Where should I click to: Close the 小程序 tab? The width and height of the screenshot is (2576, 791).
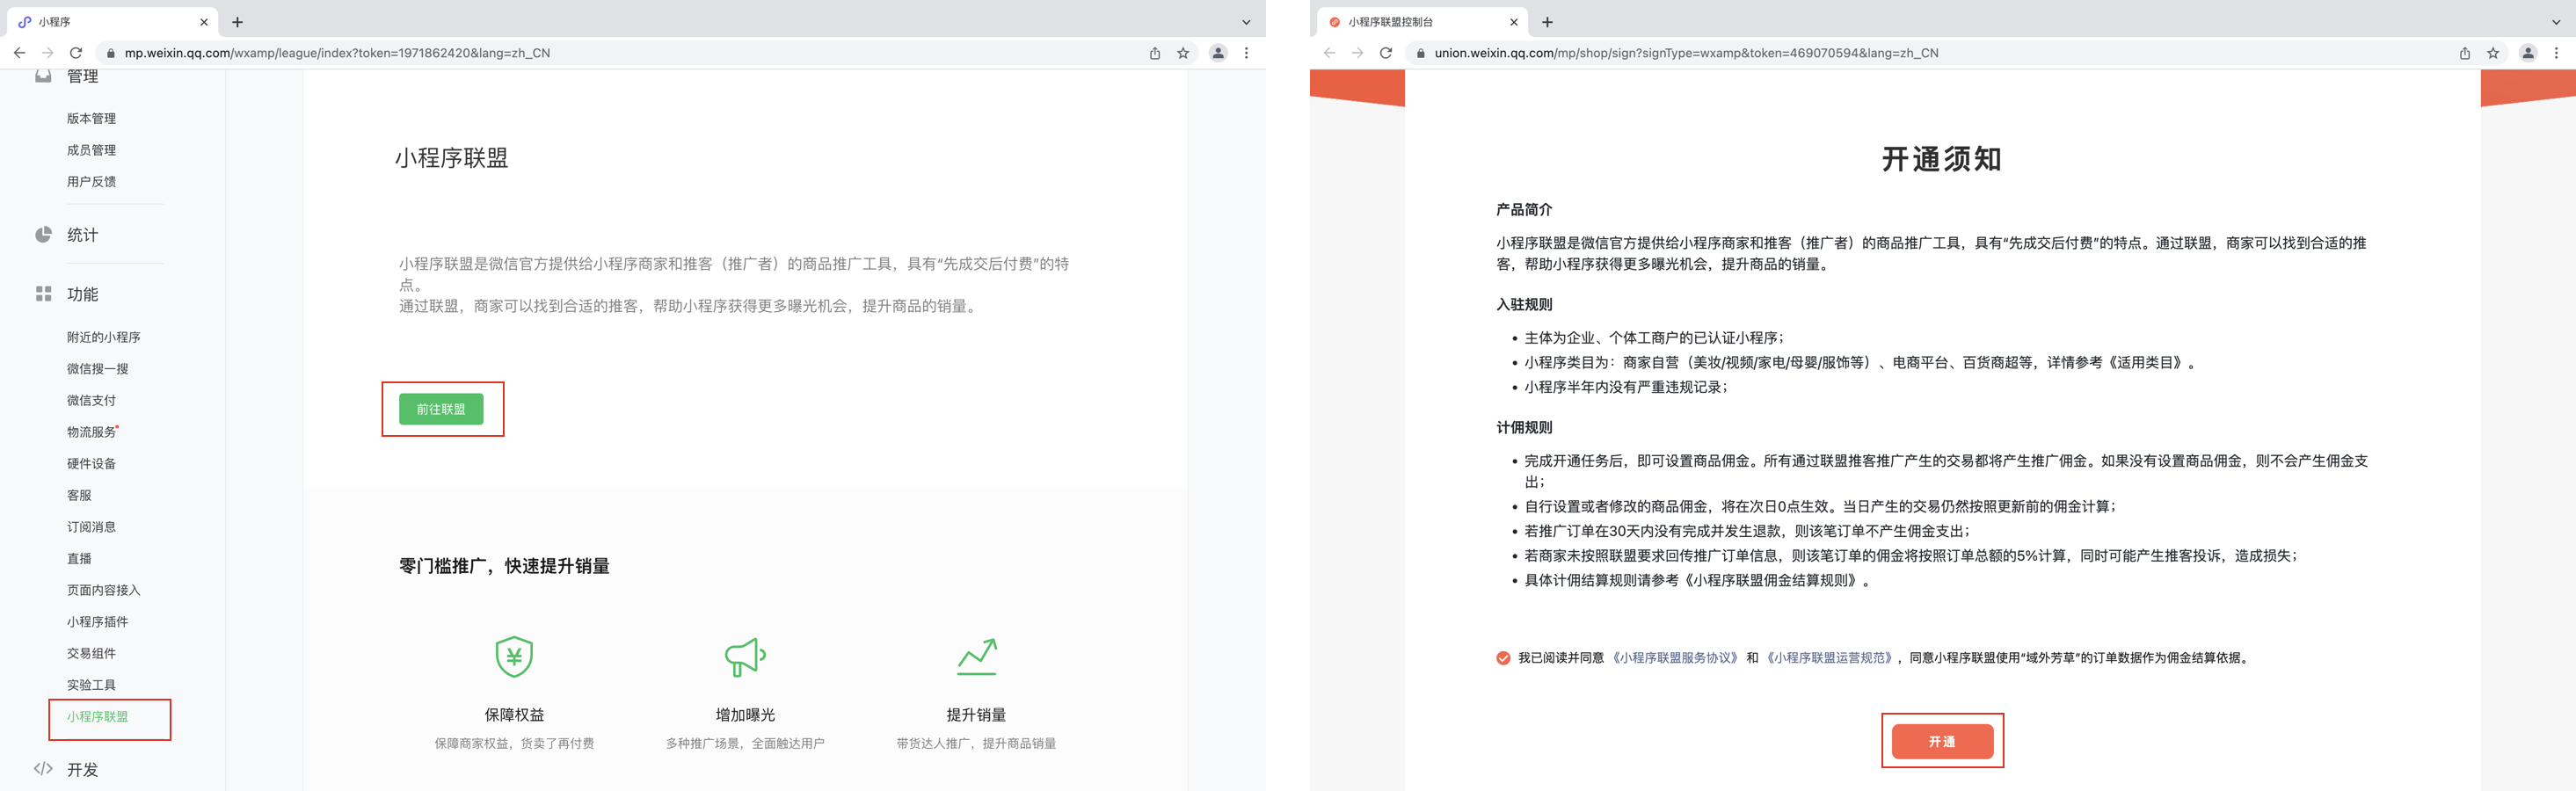tap(204, 22)
